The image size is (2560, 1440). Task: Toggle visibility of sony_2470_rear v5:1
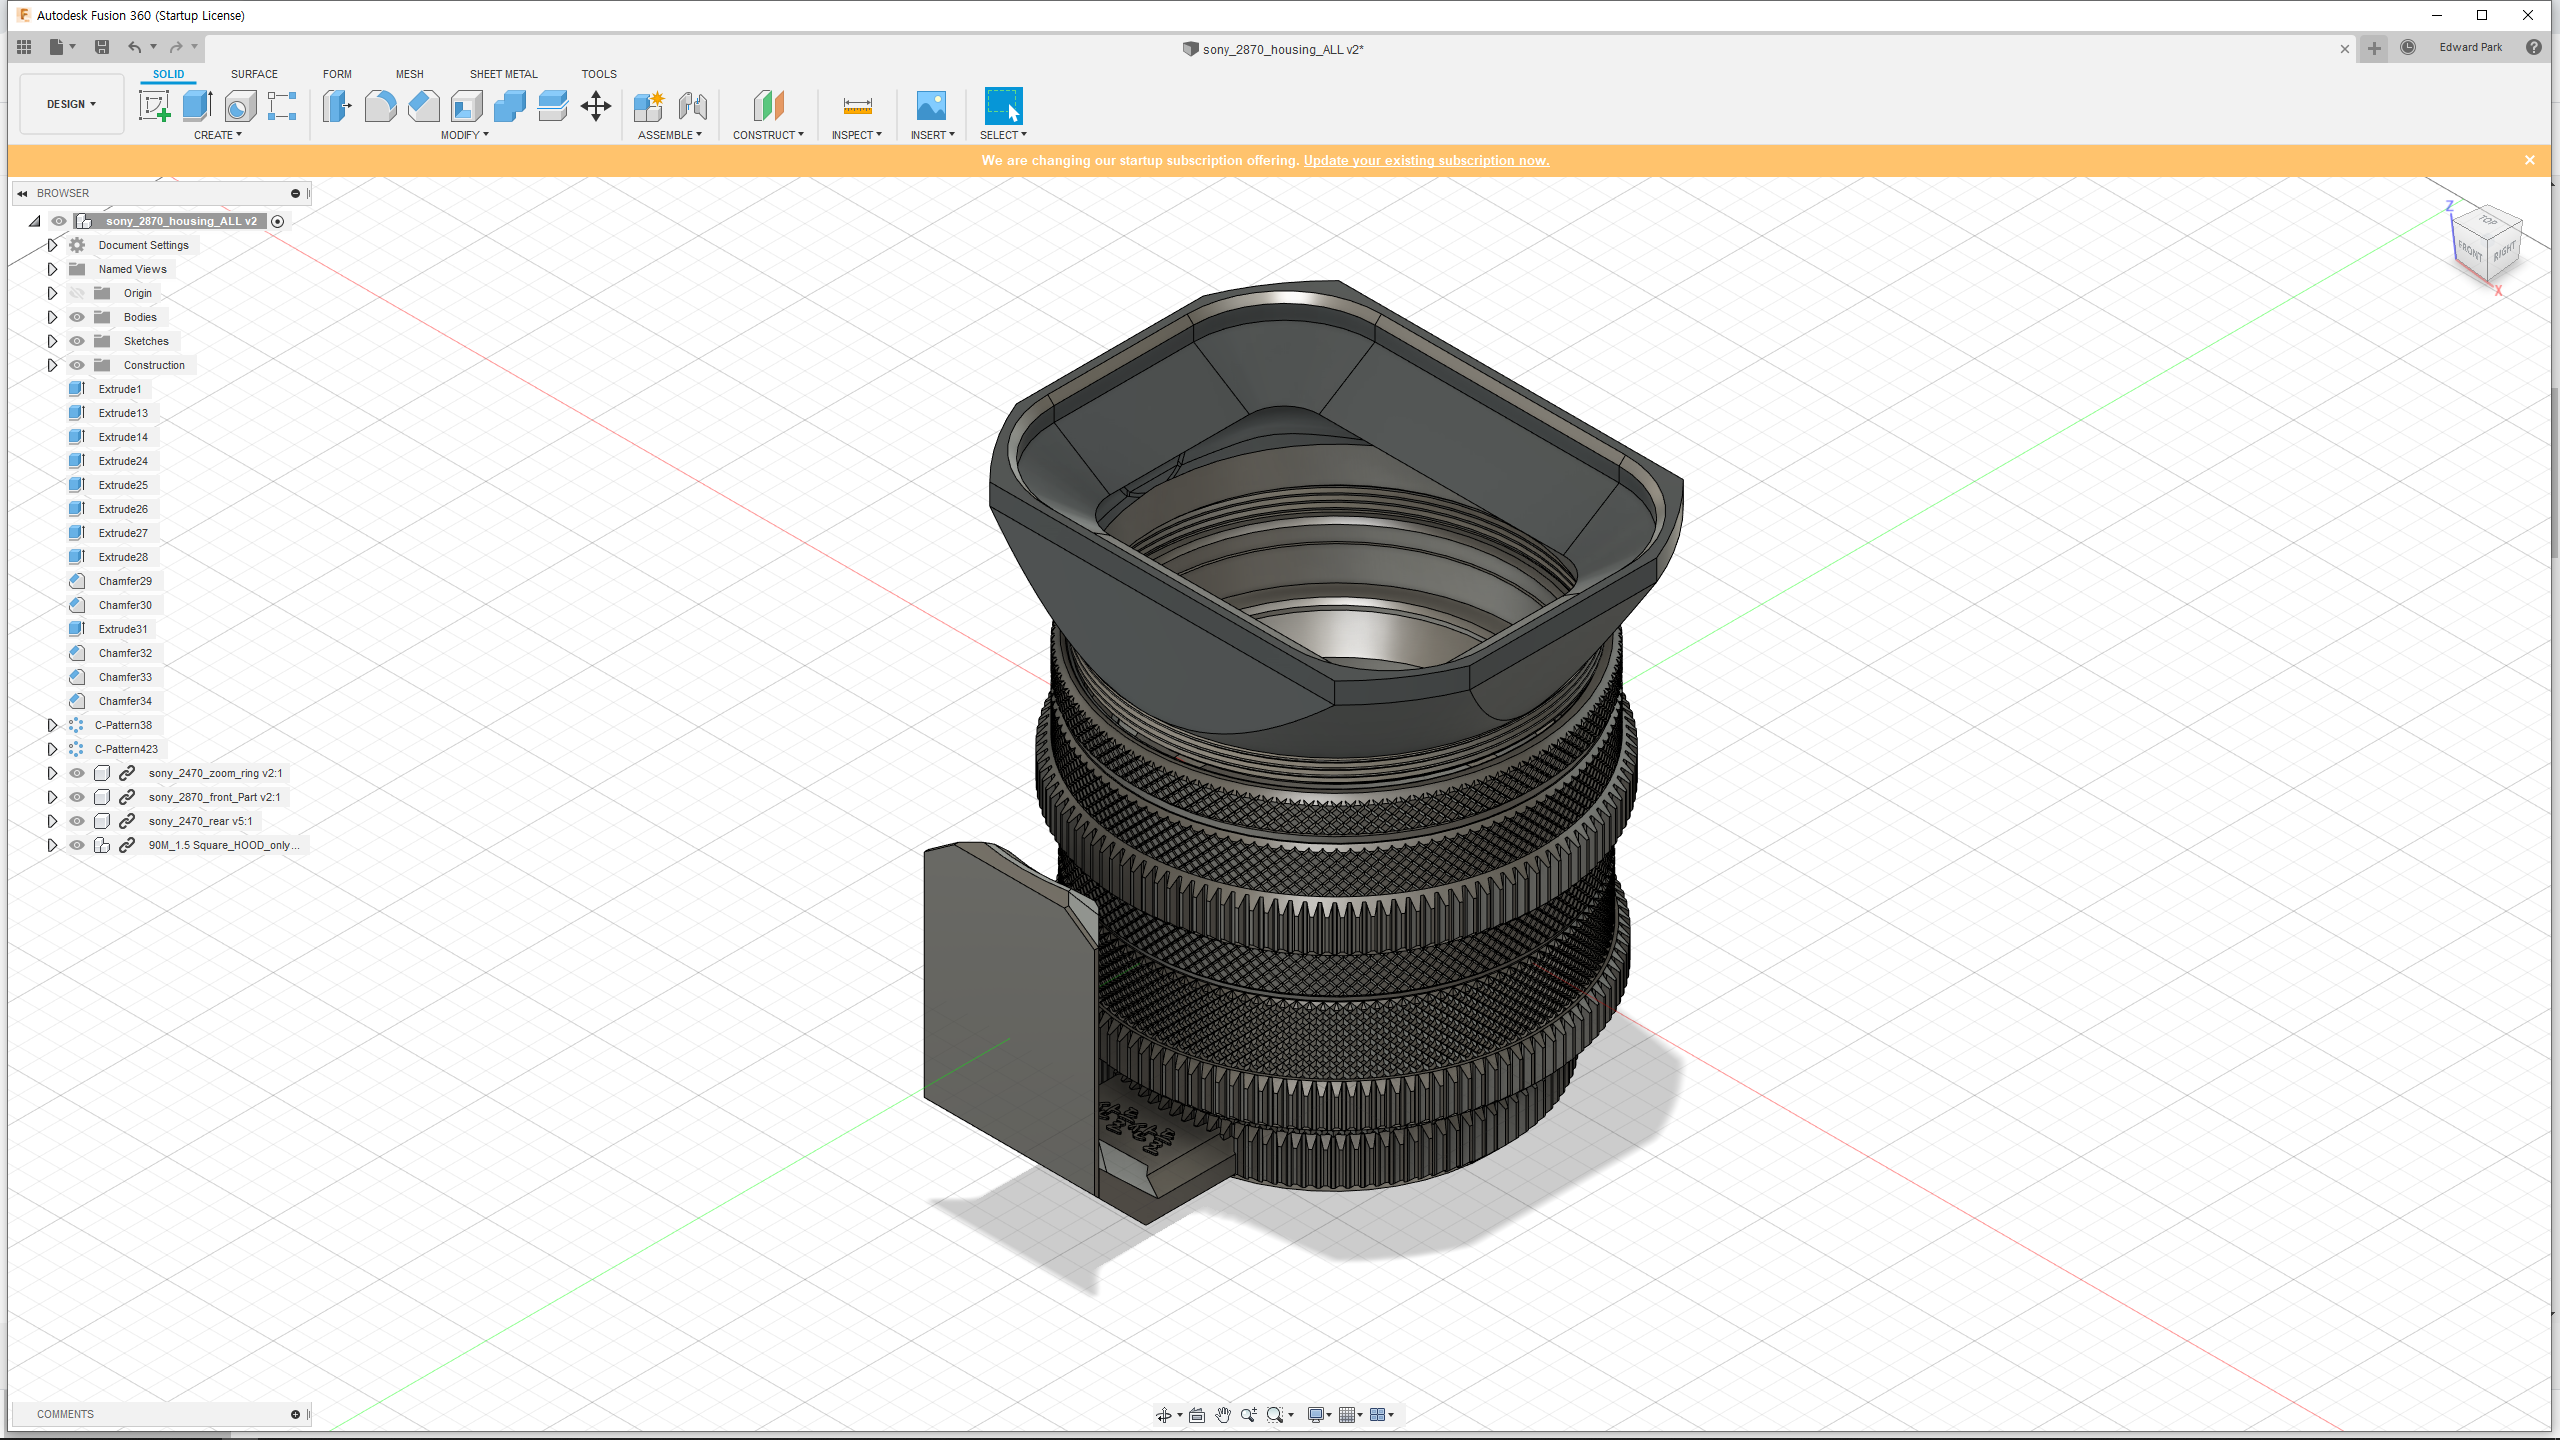tap(77, 821)
